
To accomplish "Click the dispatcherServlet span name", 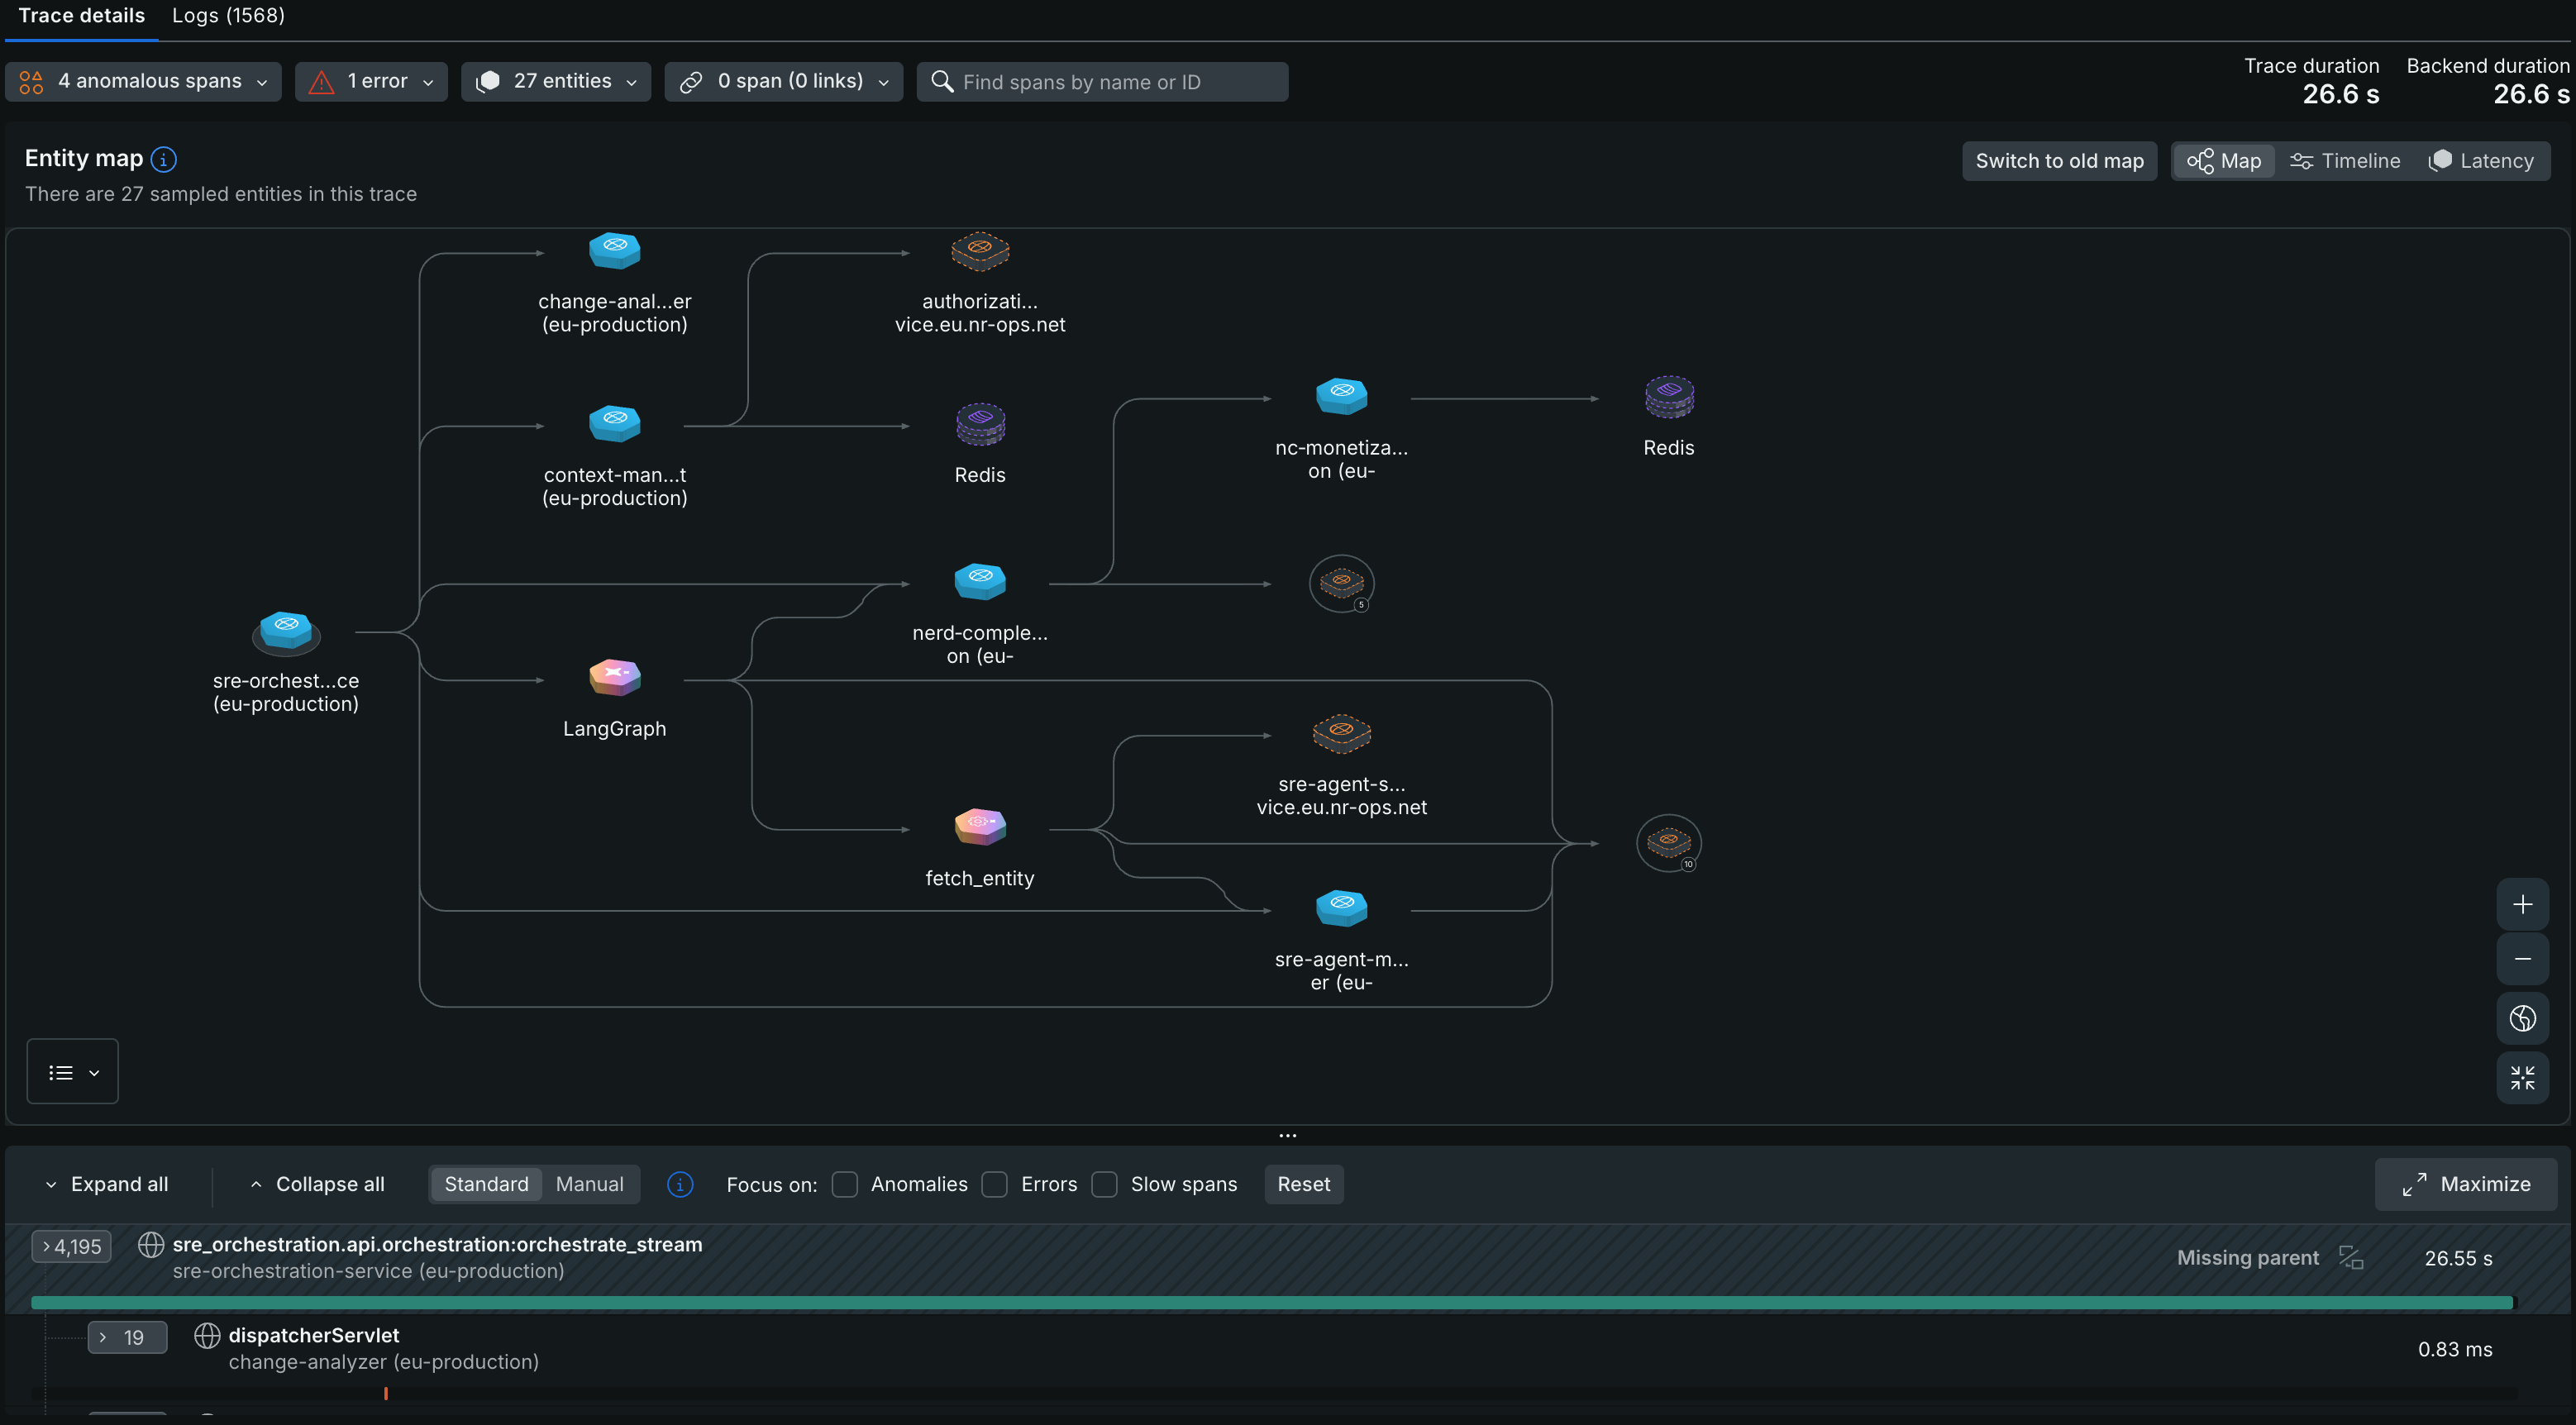I will tap(314, 1336).
